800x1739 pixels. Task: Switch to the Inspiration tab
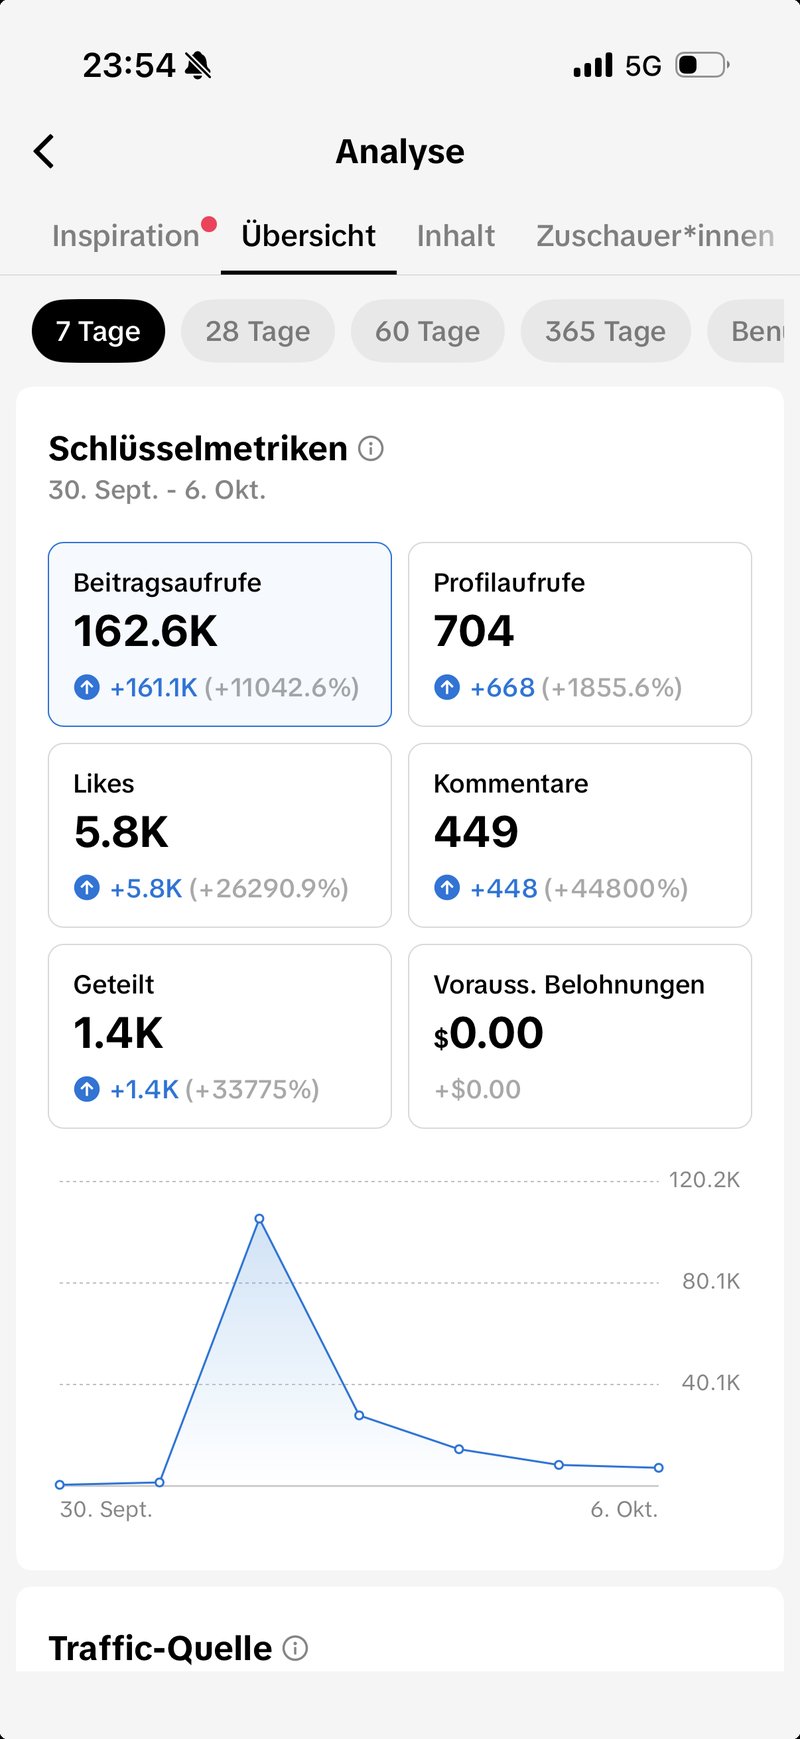coord(126,236)
